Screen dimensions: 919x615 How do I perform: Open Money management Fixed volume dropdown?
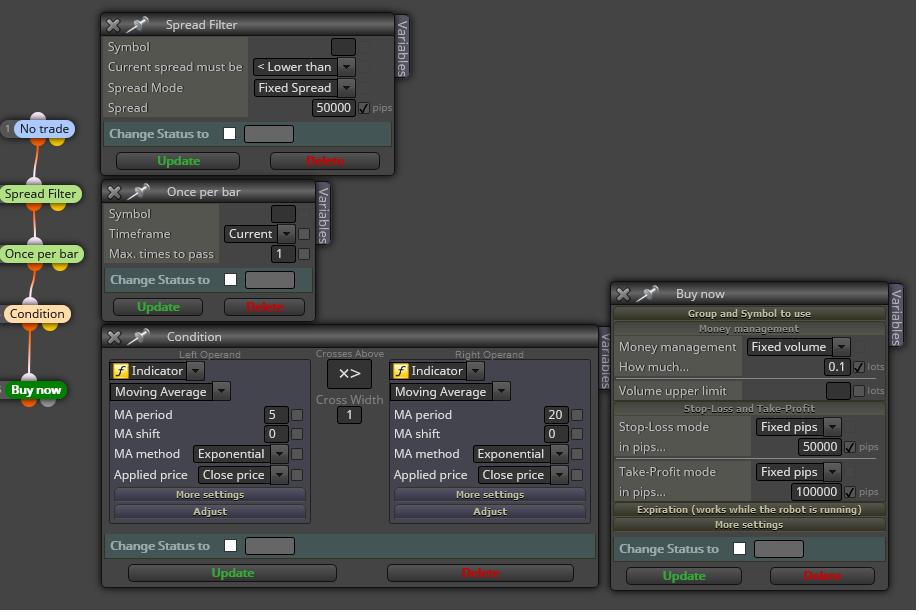click(x=798, y=348)
